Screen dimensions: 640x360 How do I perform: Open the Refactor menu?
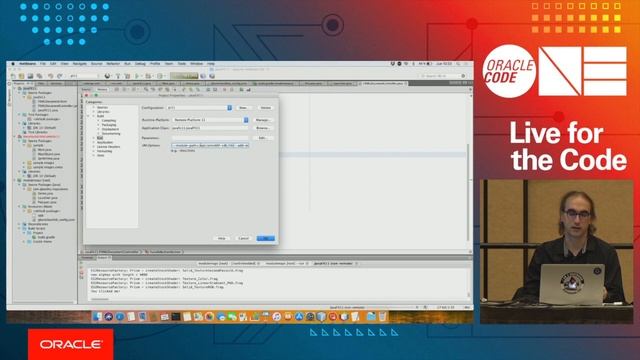[x=113, y=64]
